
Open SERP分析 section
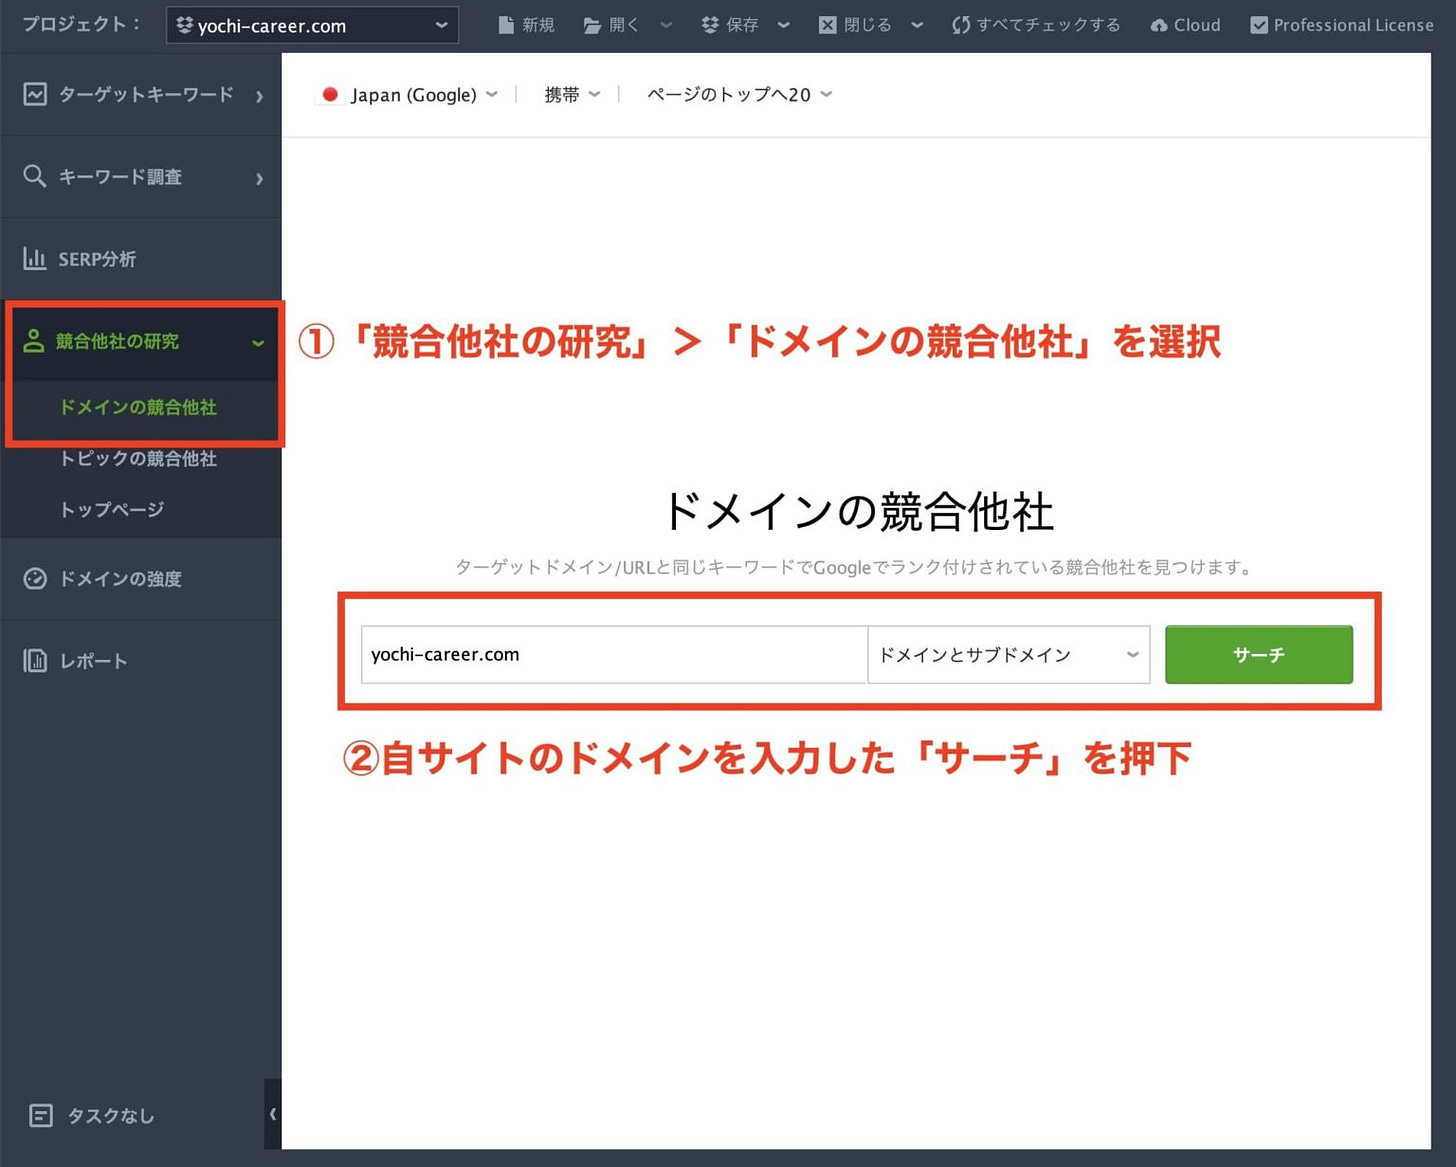141,259
